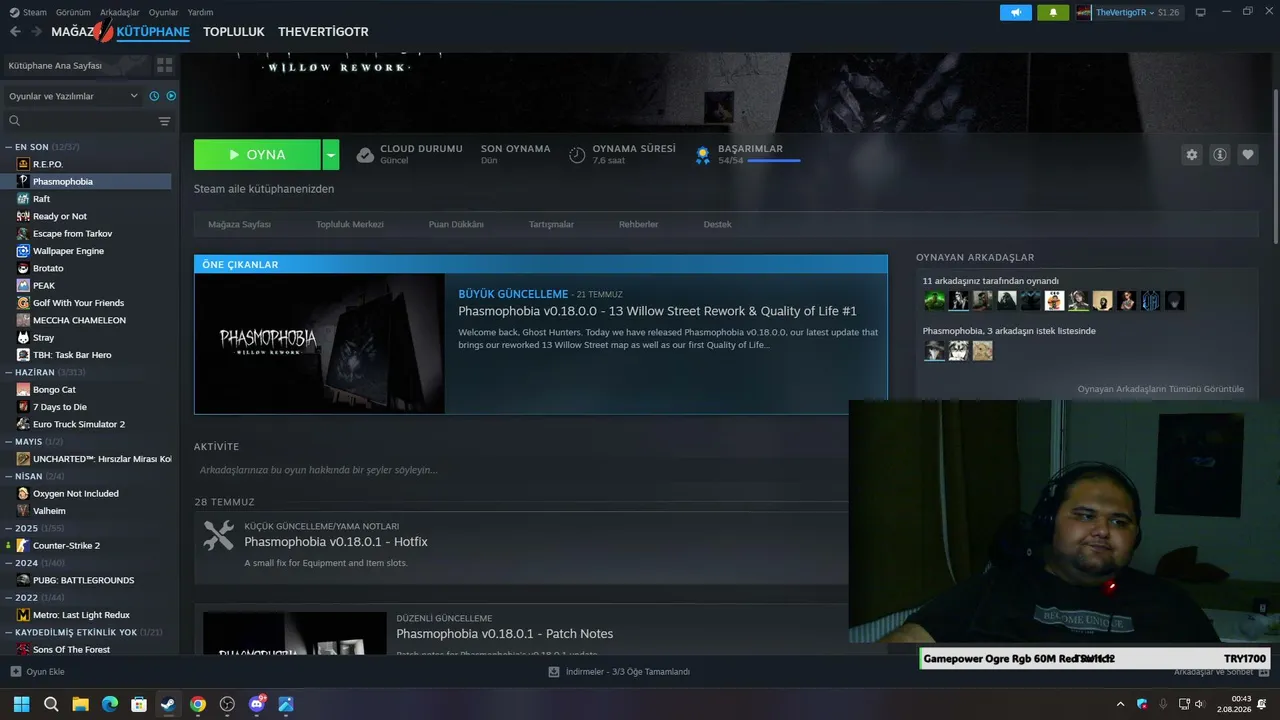Open advanced filter options icon
Viewport: 1280px width, 720px height.
tap(165, 121)
